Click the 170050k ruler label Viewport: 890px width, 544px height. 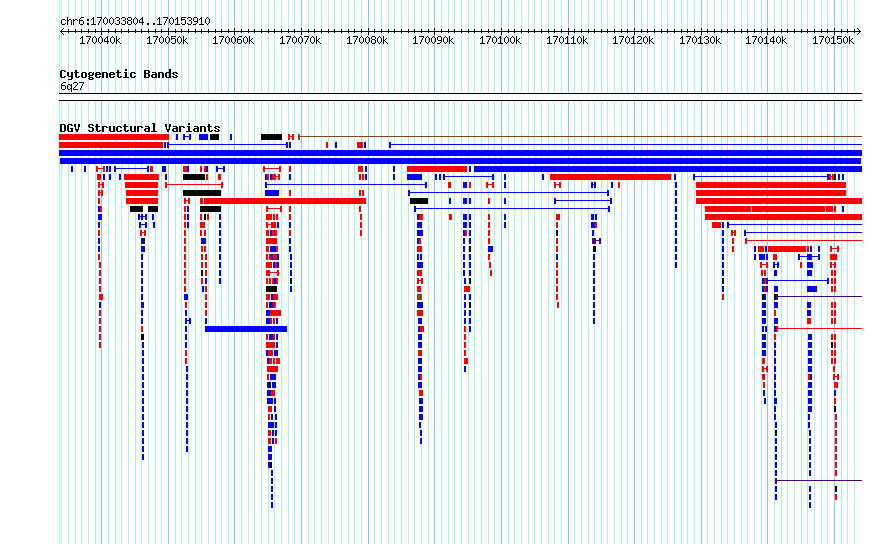pyautogui.click(x=167, y=40)
